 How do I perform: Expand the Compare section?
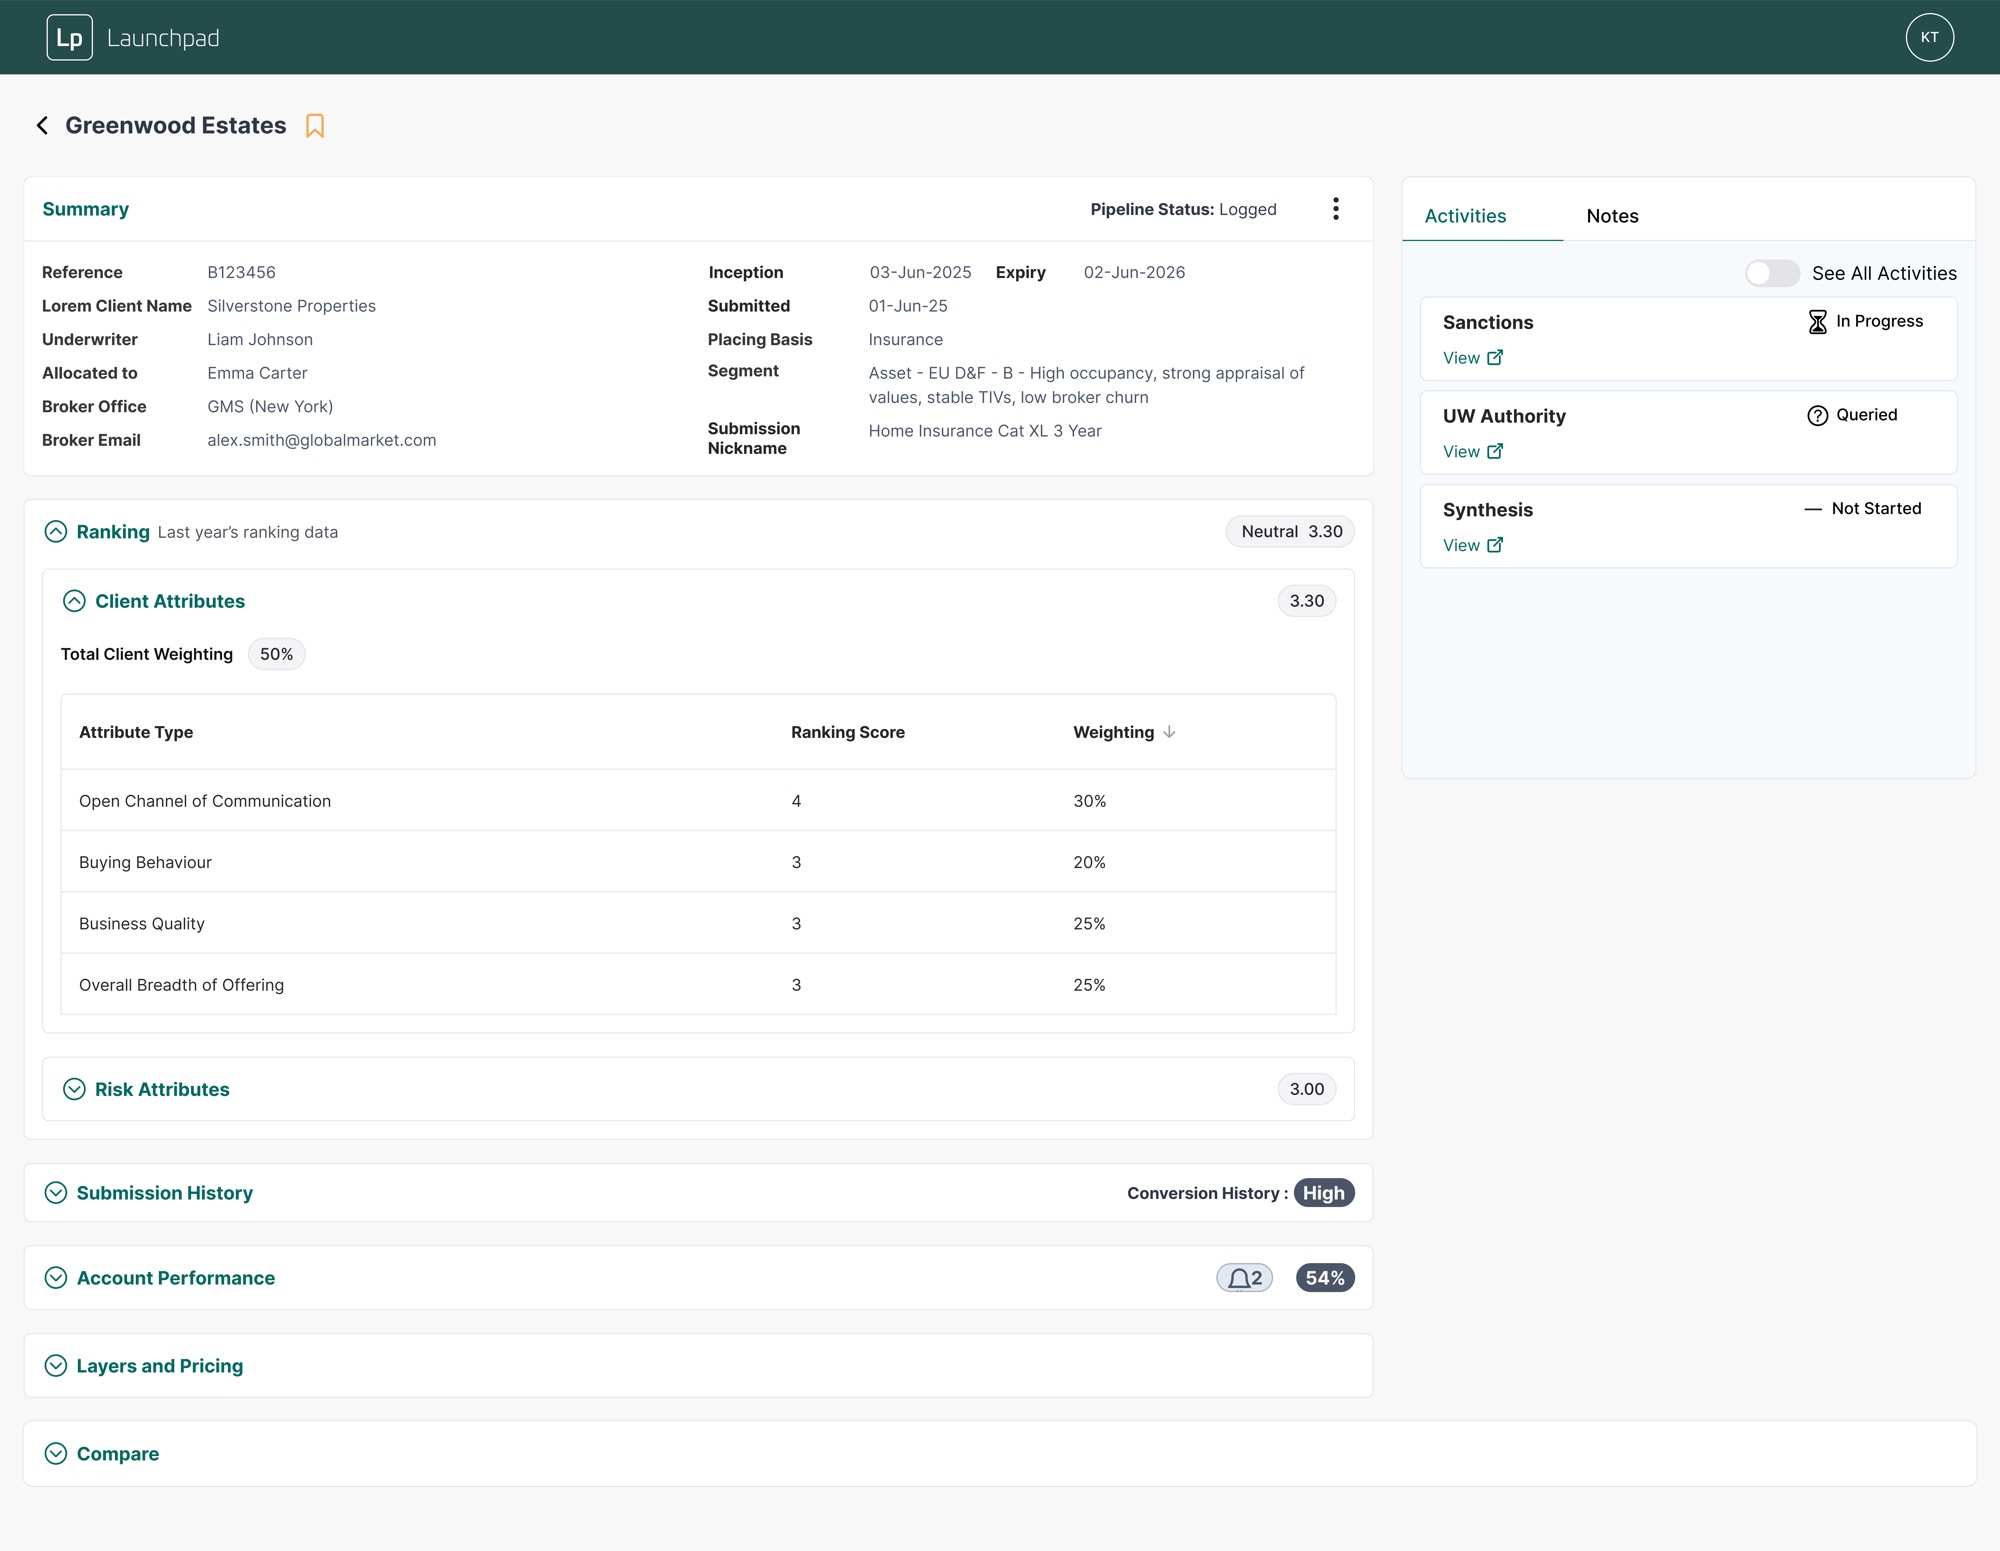click(x=56, y=1453)
